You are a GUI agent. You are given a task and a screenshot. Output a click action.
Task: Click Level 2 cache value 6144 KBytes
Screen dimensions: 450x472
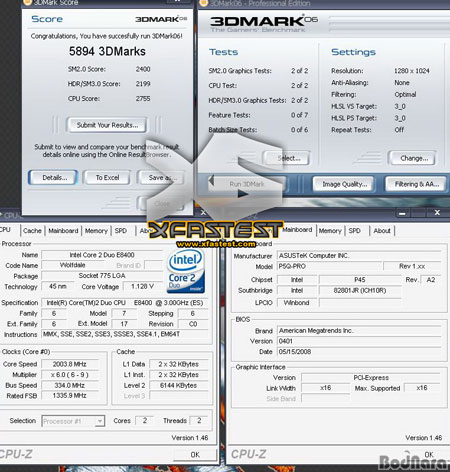tap(178, 386)
